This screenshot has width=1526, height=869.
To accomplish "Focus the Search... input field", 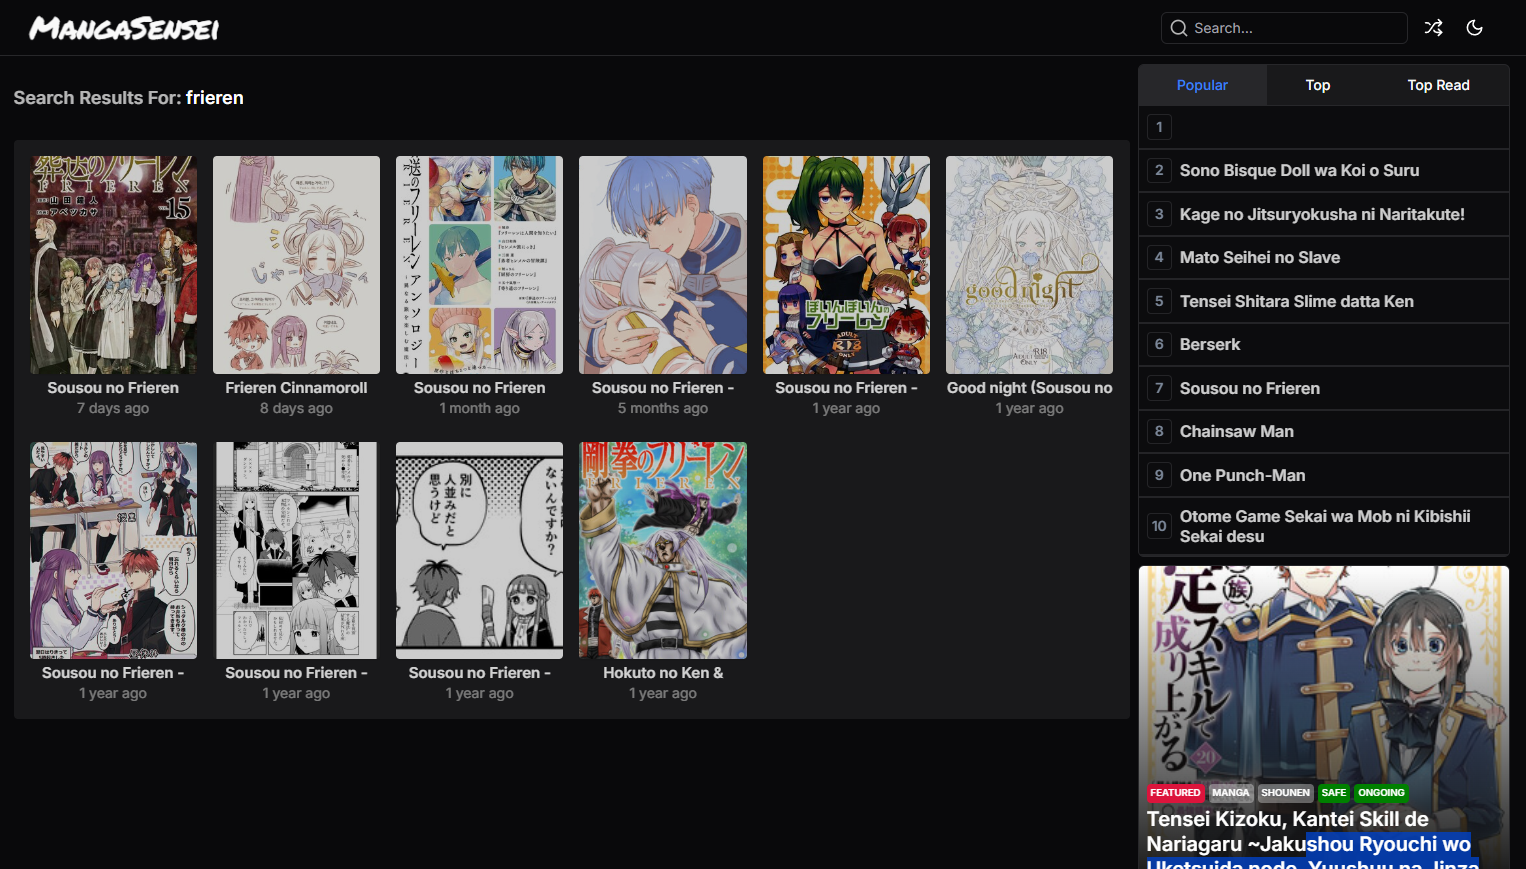I will pos(1284,28).
